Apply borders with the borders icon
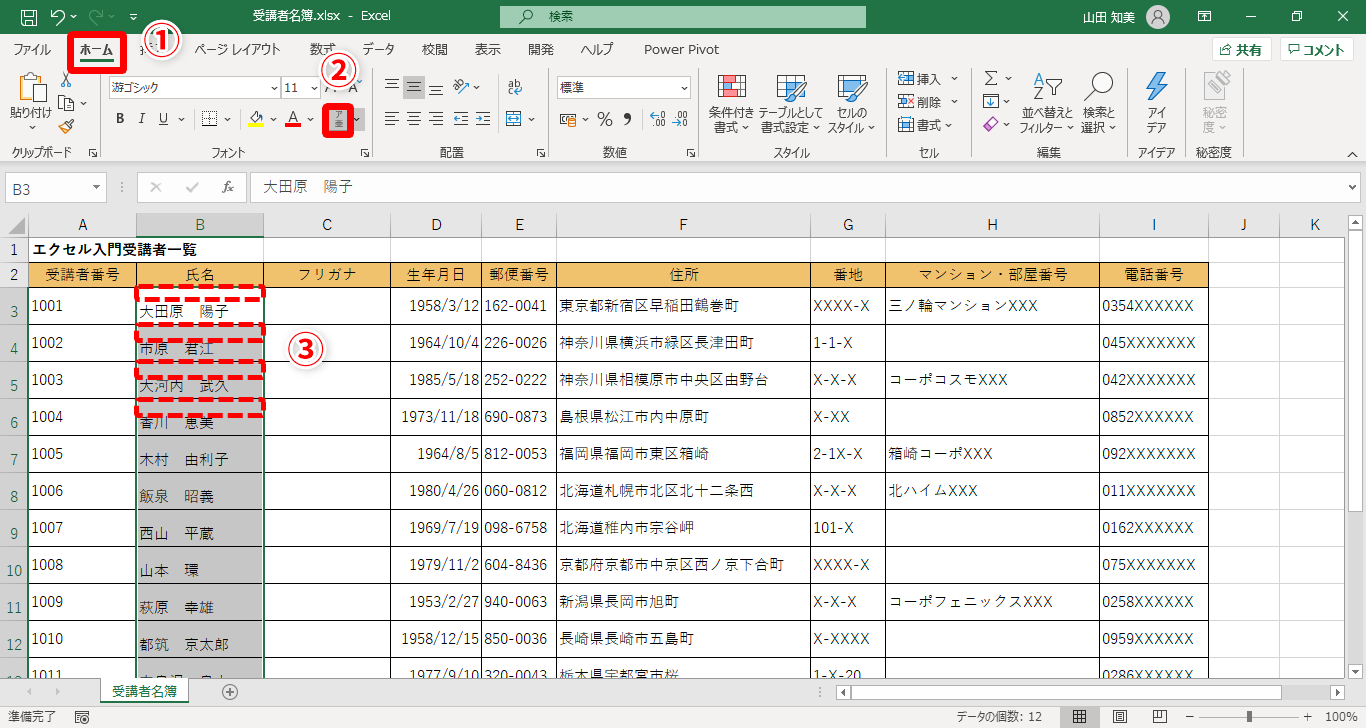 (210, 119)
